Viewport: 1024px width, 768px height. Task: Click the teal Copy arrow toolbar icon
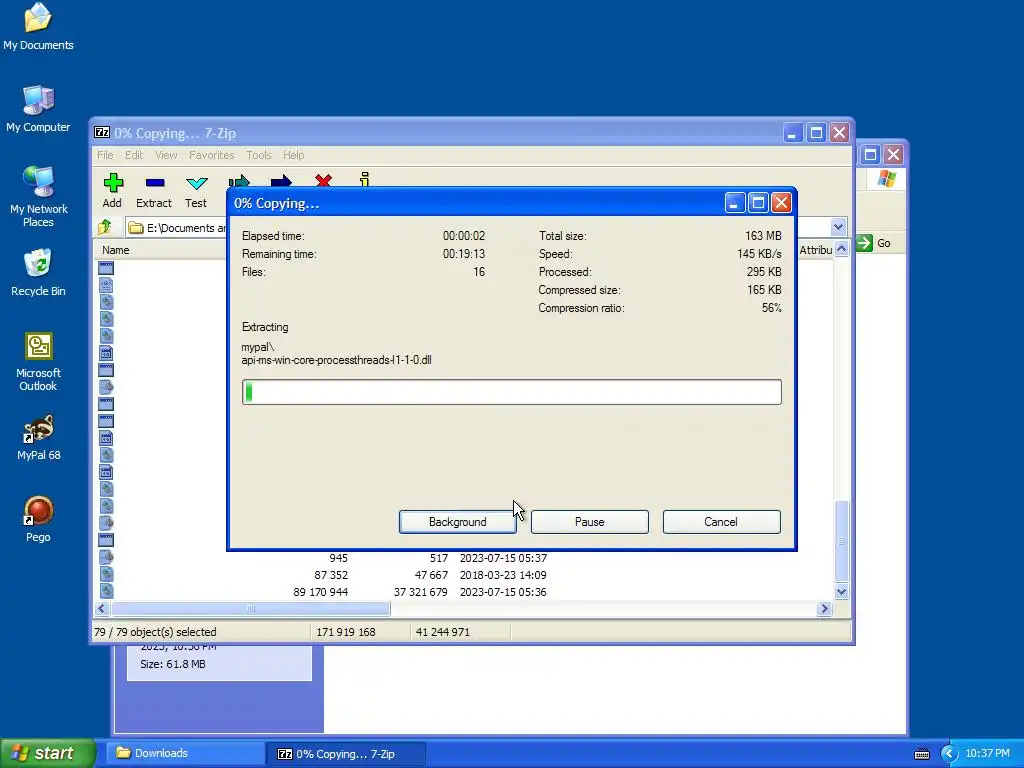pyautogui.click(x=239, y=180)
